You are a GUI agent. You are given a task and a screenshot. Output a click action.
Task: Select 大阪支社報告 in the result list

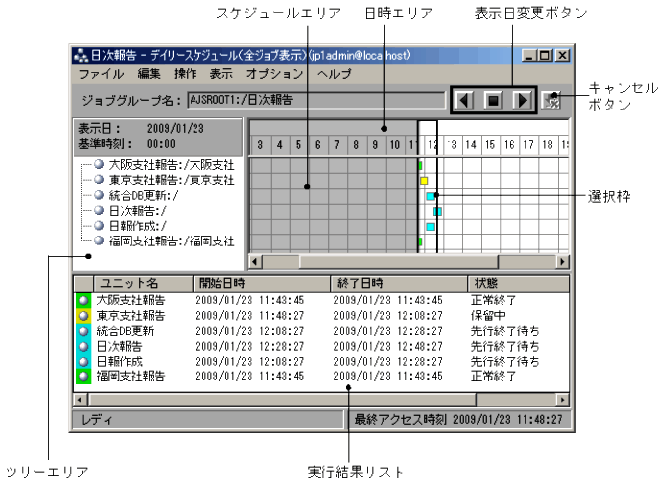[x=131, y=300]
